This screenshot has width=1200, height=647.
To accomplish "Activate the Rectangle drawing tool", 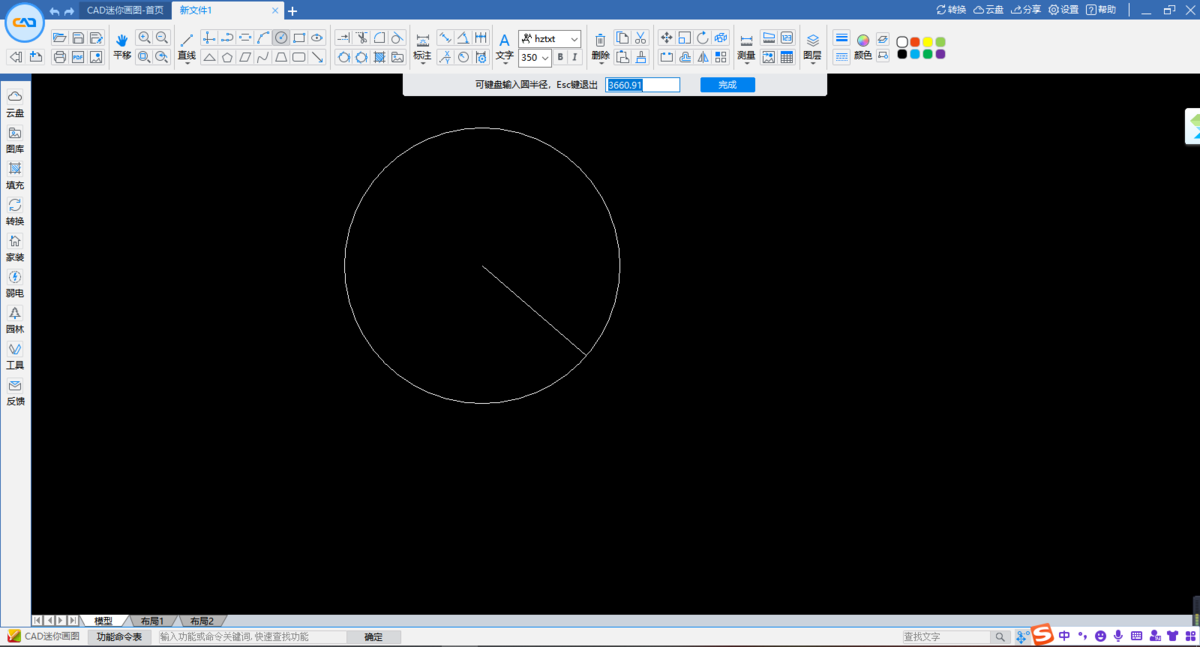I will pyautogui.click(x=301, y=37).
